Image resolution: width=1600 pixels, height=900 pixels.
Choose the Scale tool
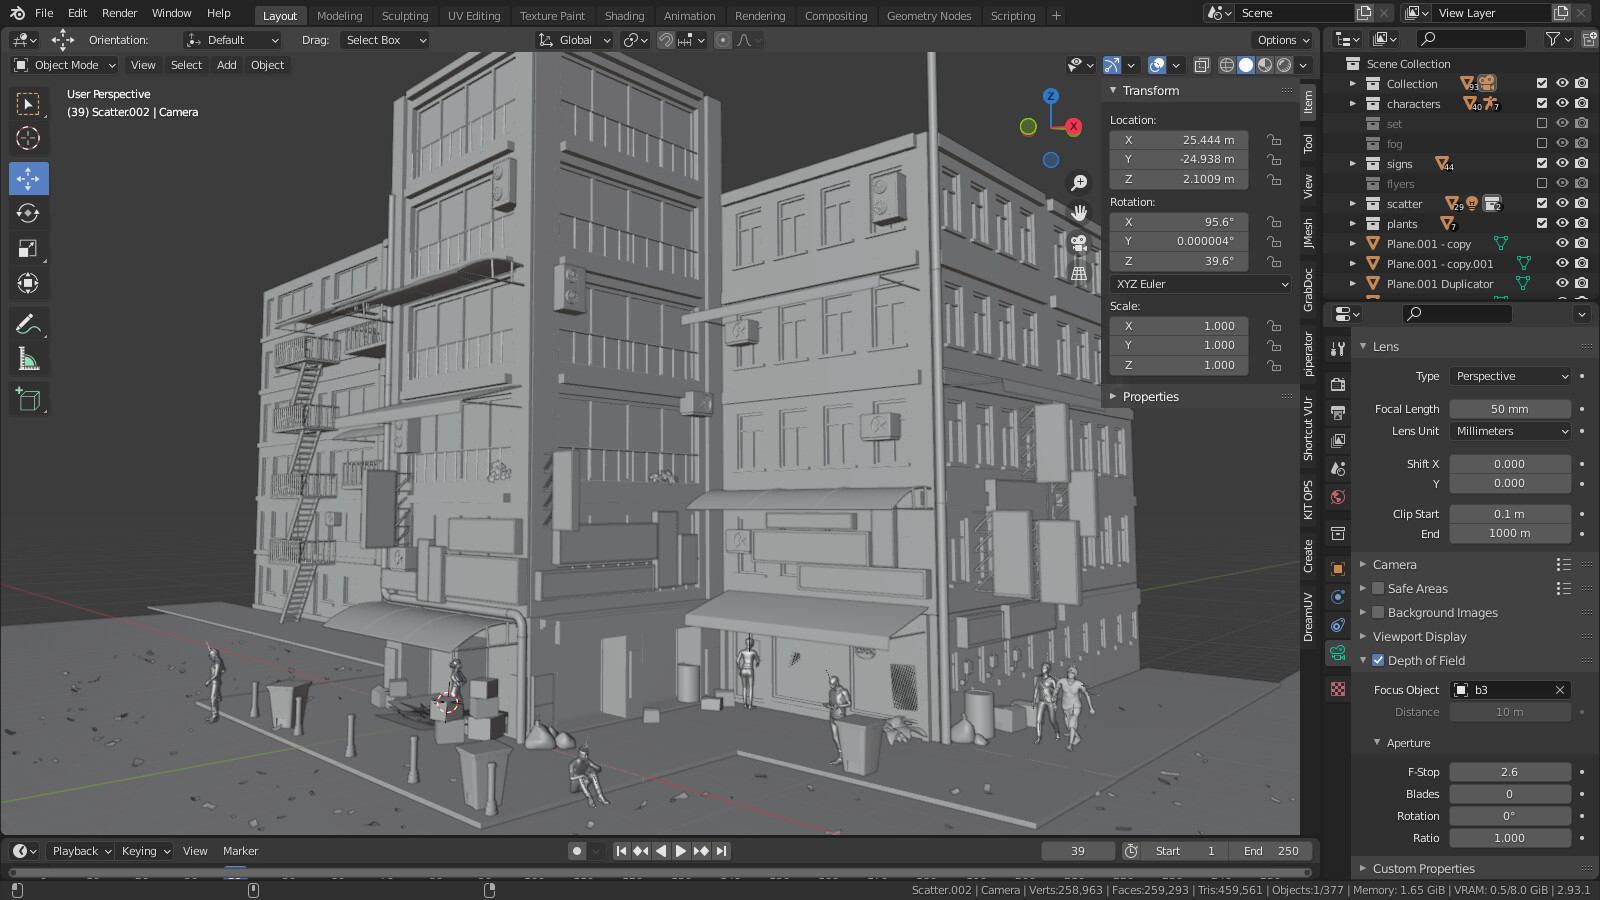click(x=28, y=249)
